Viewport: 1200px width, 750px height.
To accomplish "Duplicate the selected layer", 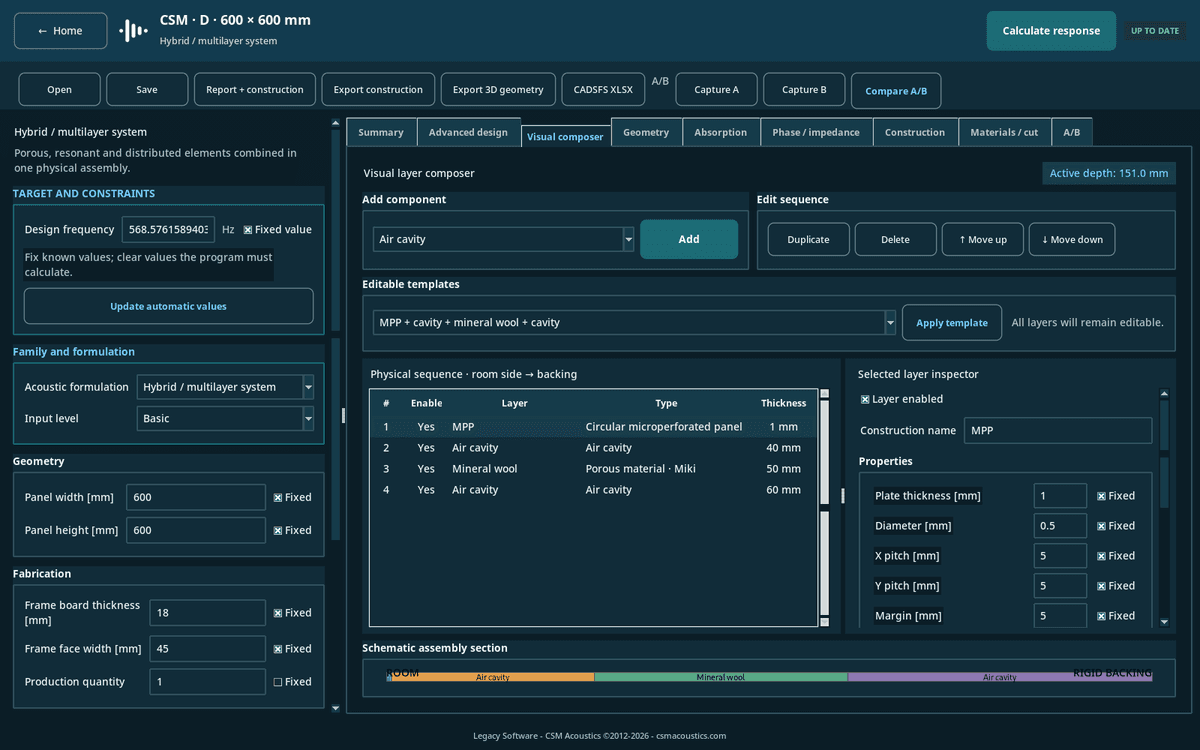I will [809, 239].
